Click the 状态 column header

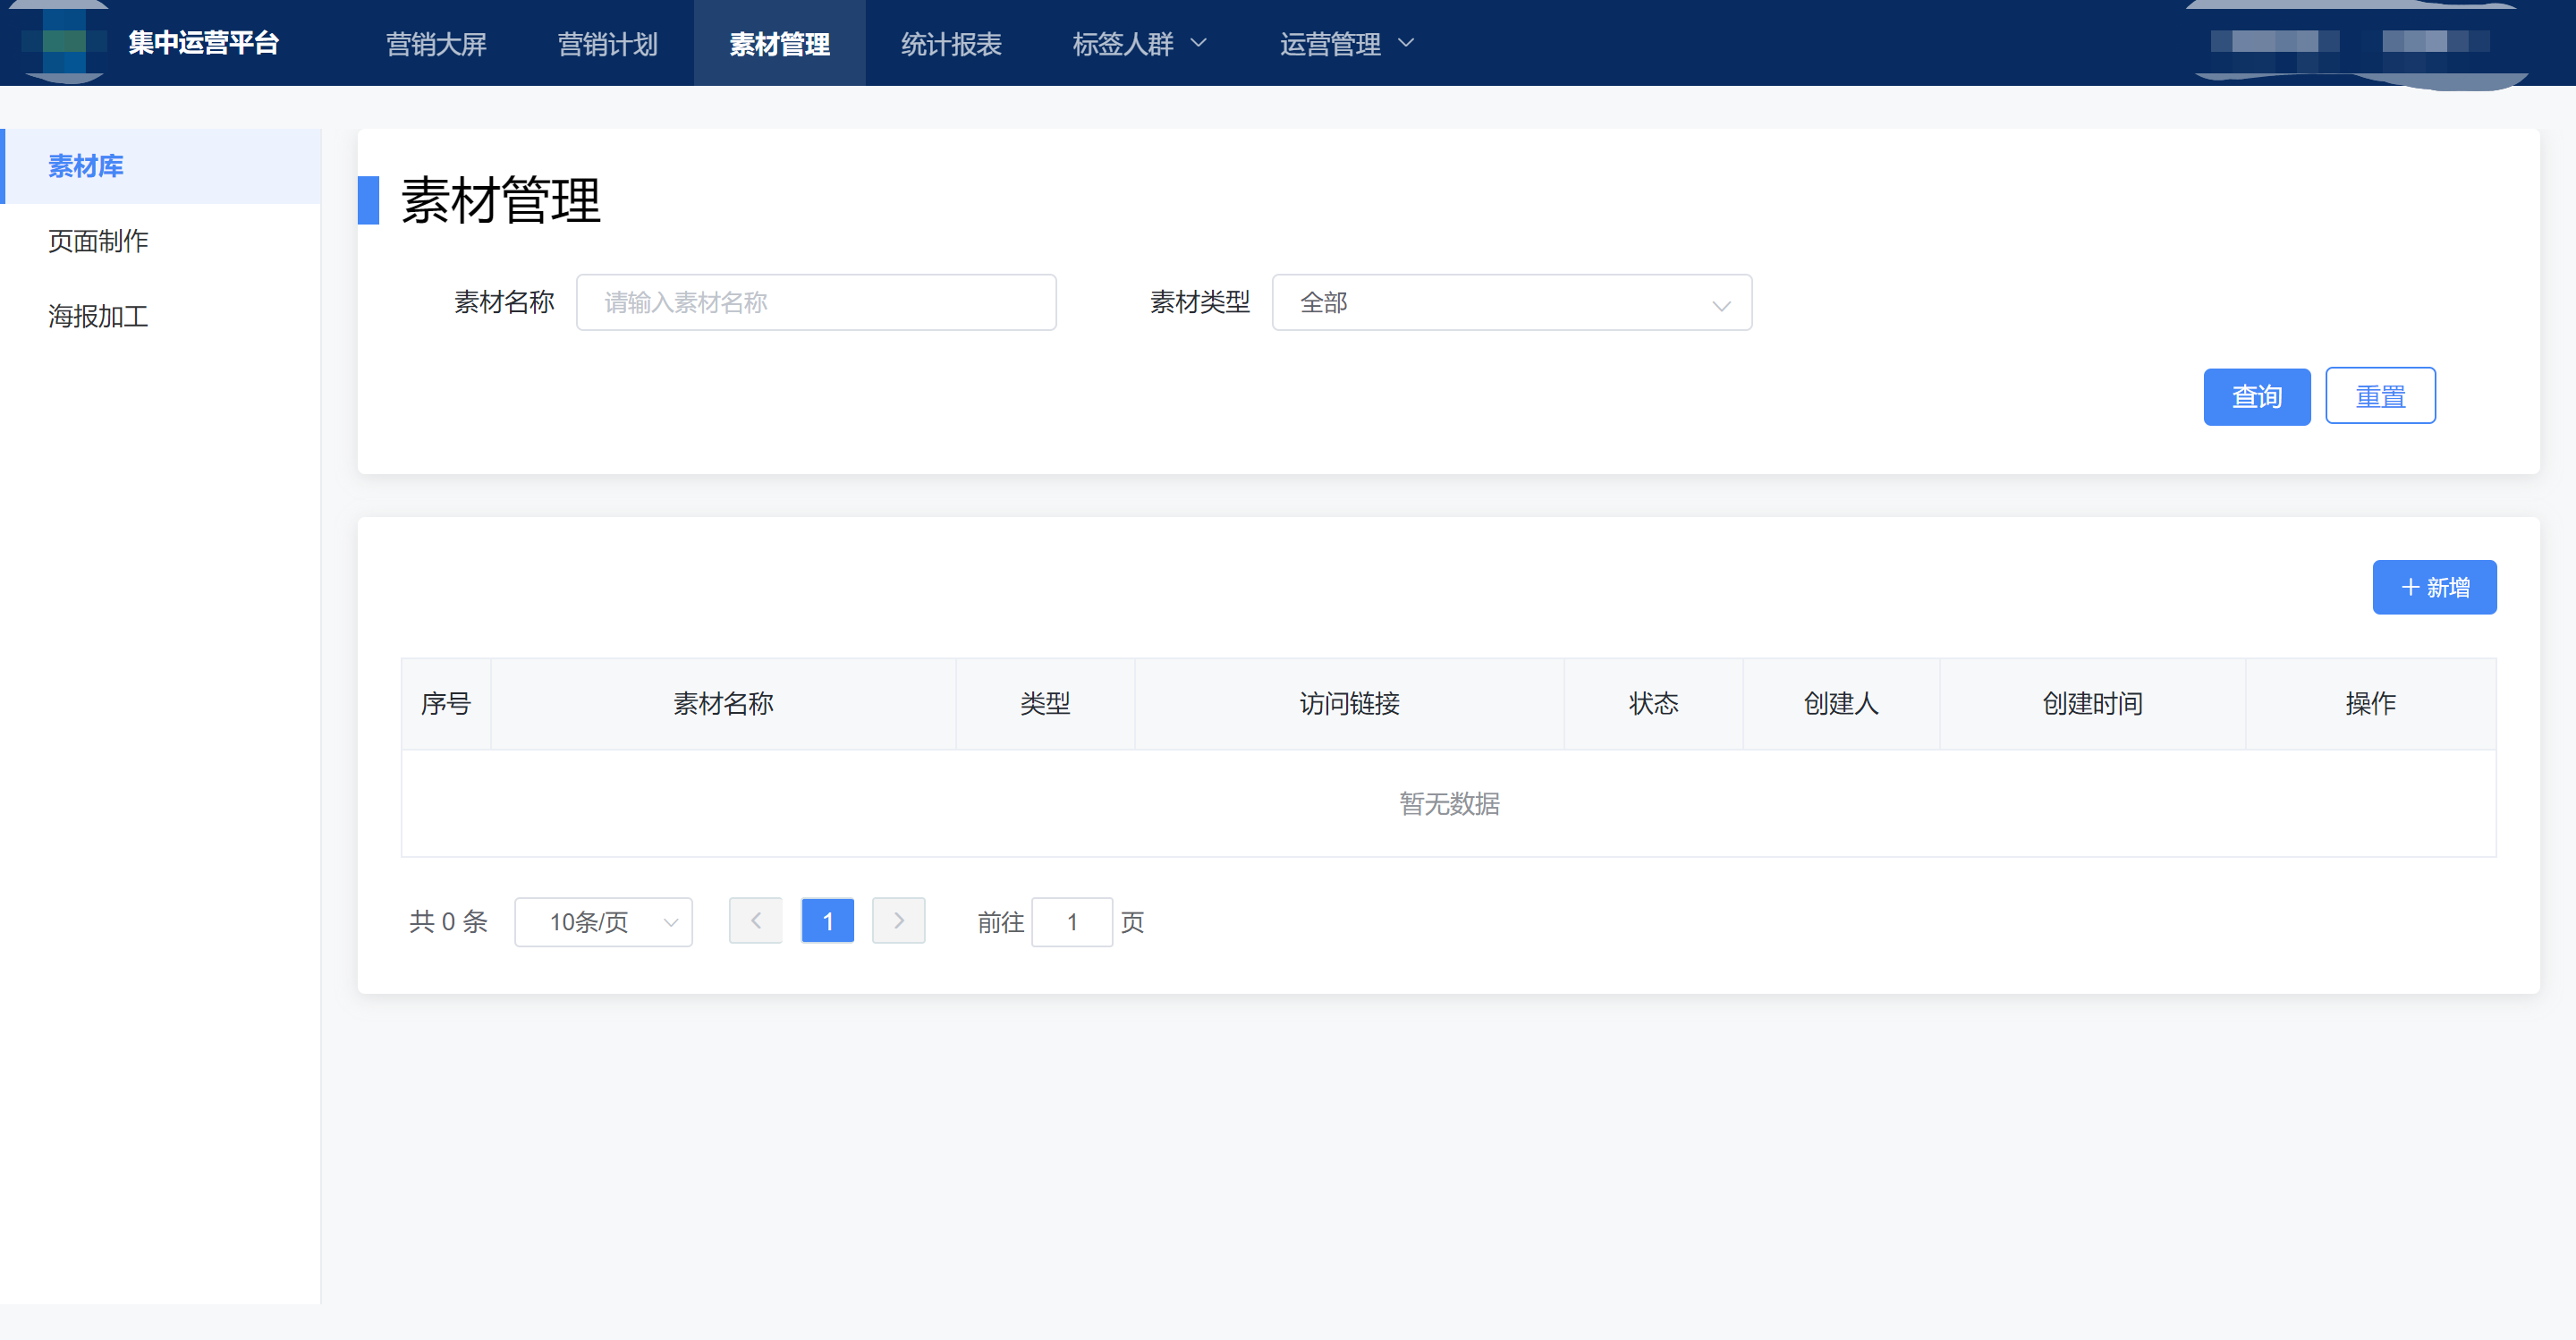coord(1653,704)
